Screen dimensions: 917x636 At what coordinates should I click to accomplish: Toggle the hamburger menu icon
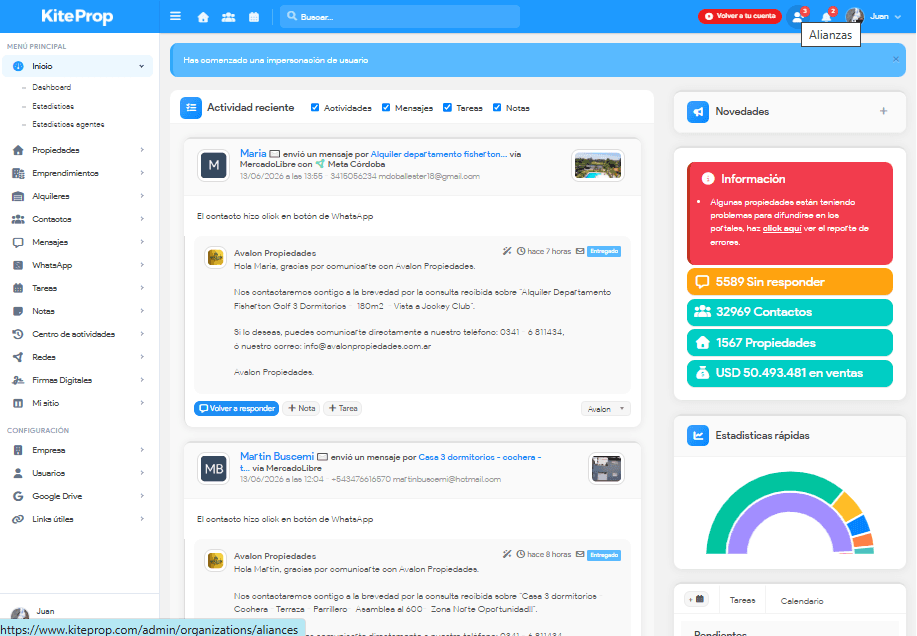175,16
